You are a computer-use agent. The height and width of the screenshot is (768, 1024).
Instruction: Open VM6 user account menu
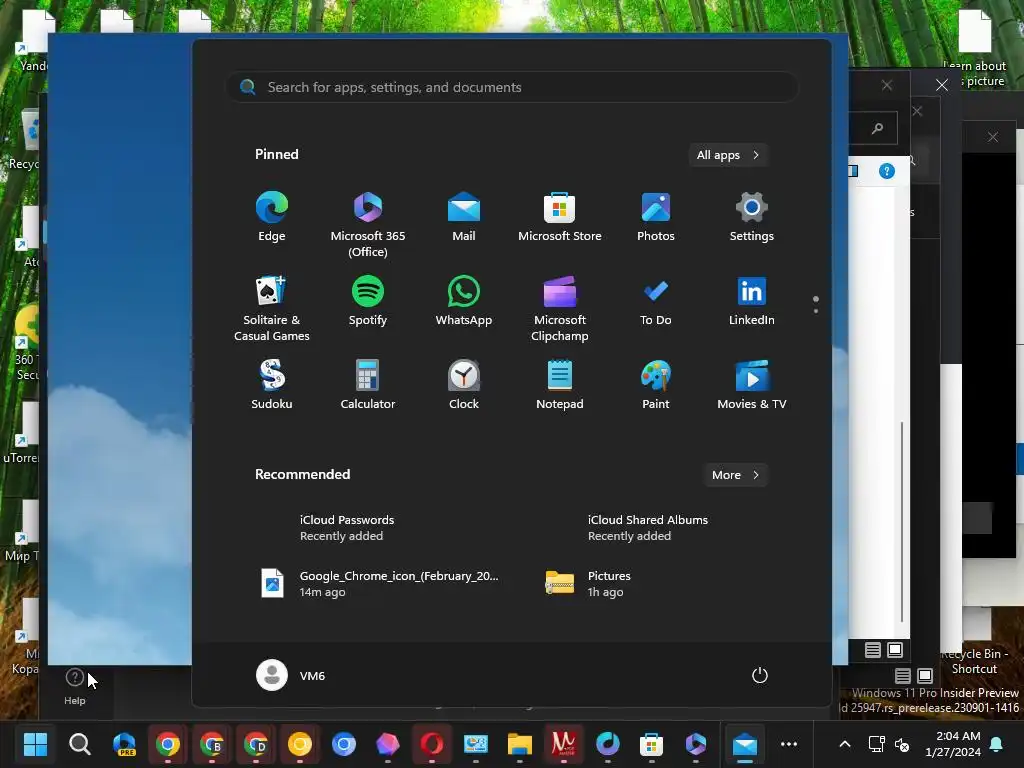coord(291,675)
